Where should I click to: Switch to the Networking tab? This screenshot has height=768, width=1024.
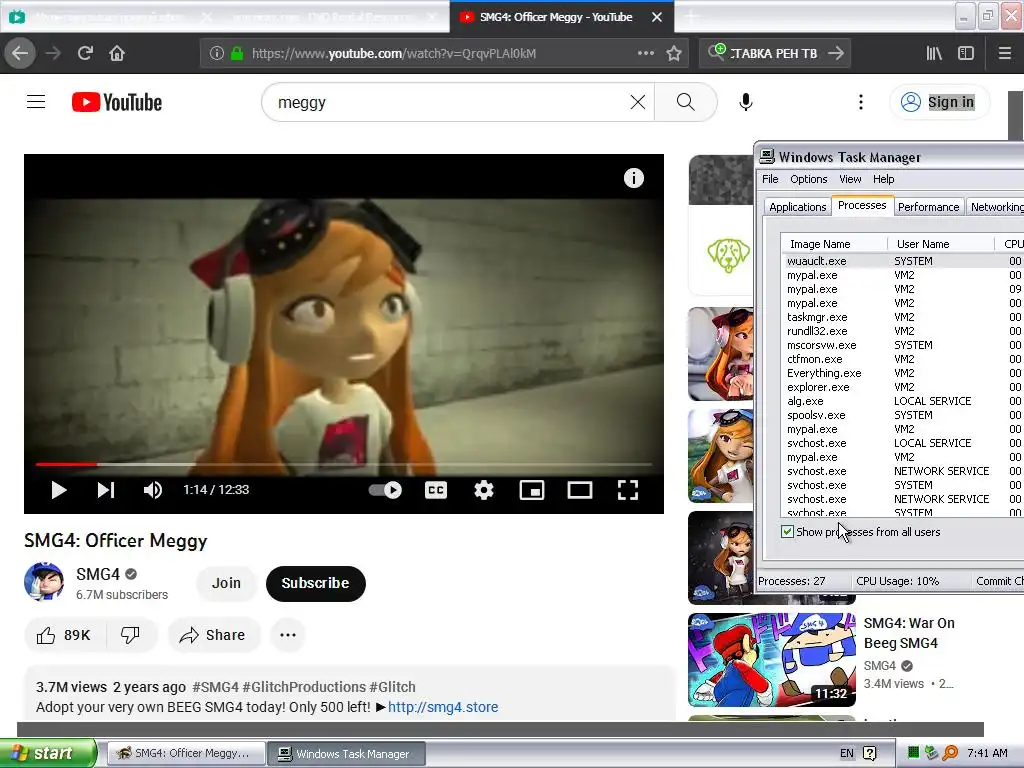point(997,207)
